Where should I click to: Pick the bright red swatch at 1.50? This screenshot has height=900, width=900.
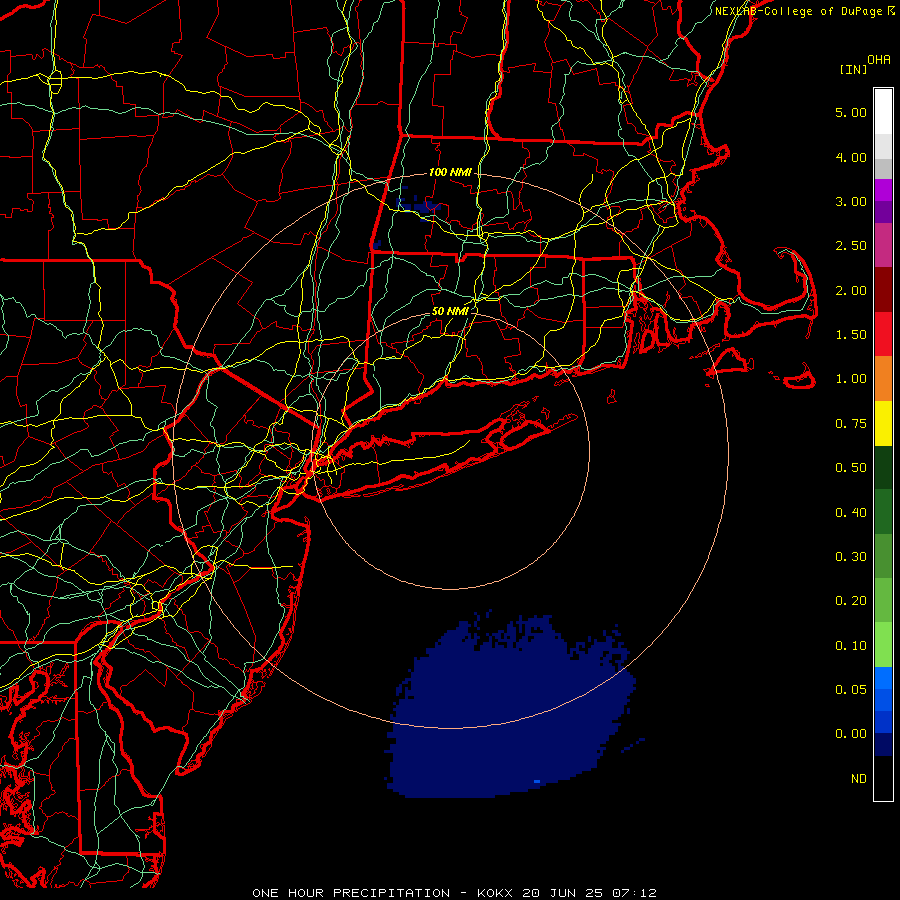[x=883, y=334]
